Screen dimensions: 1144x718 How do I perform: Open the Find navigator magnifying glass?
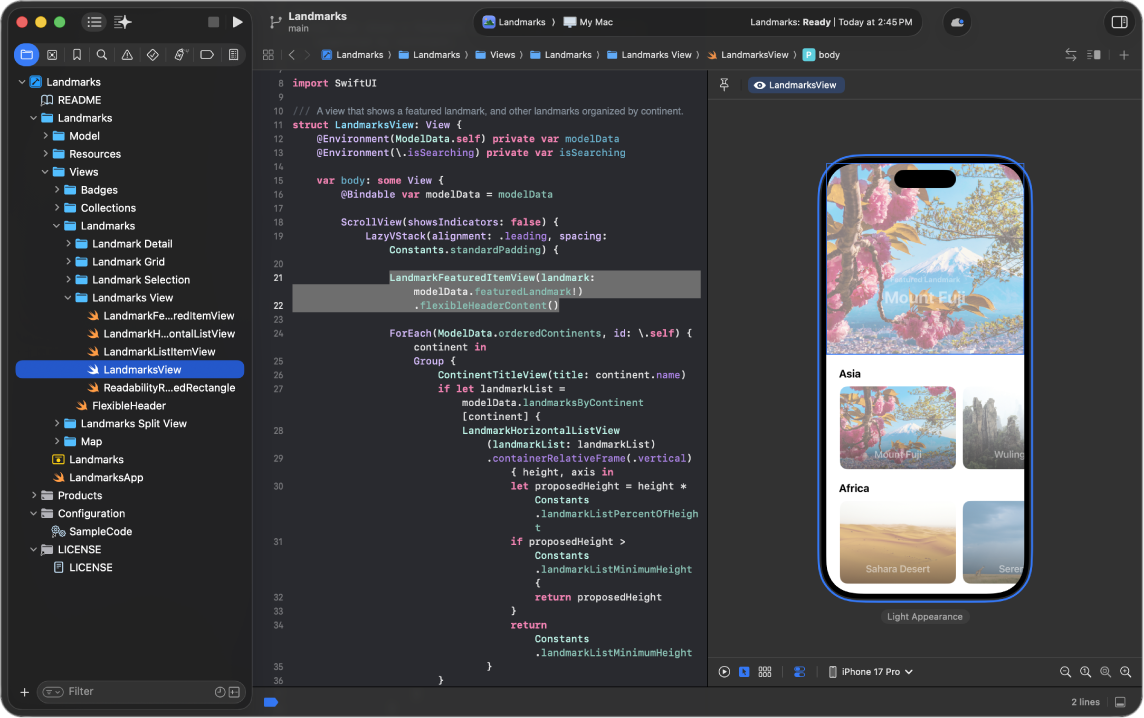[100, 55]
